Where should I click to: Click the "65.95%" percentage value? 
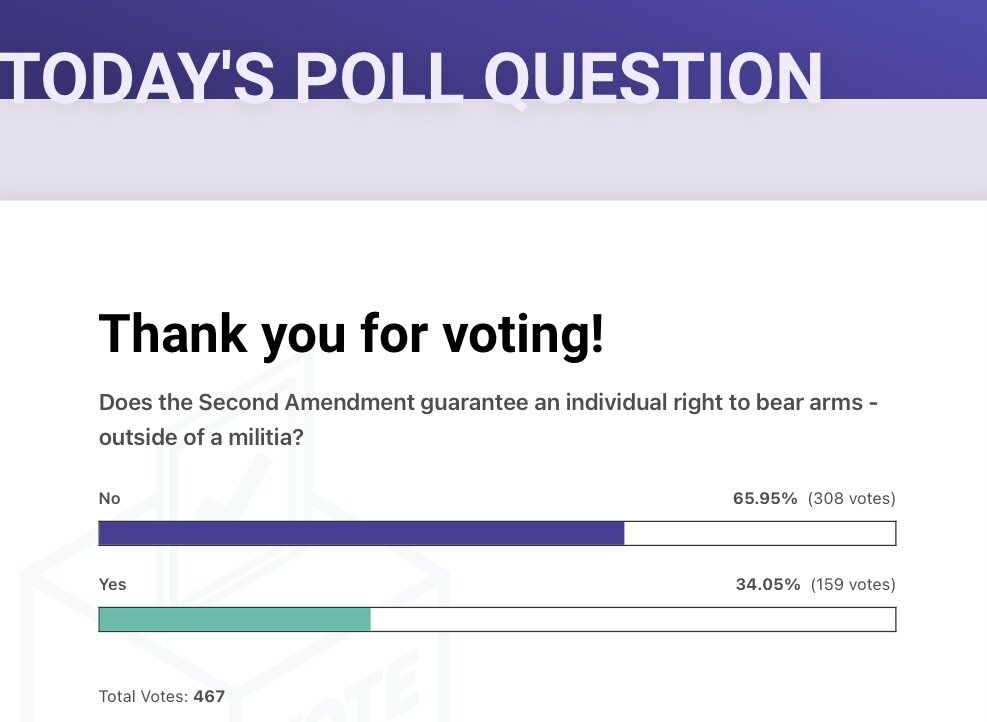click(765, 498)
